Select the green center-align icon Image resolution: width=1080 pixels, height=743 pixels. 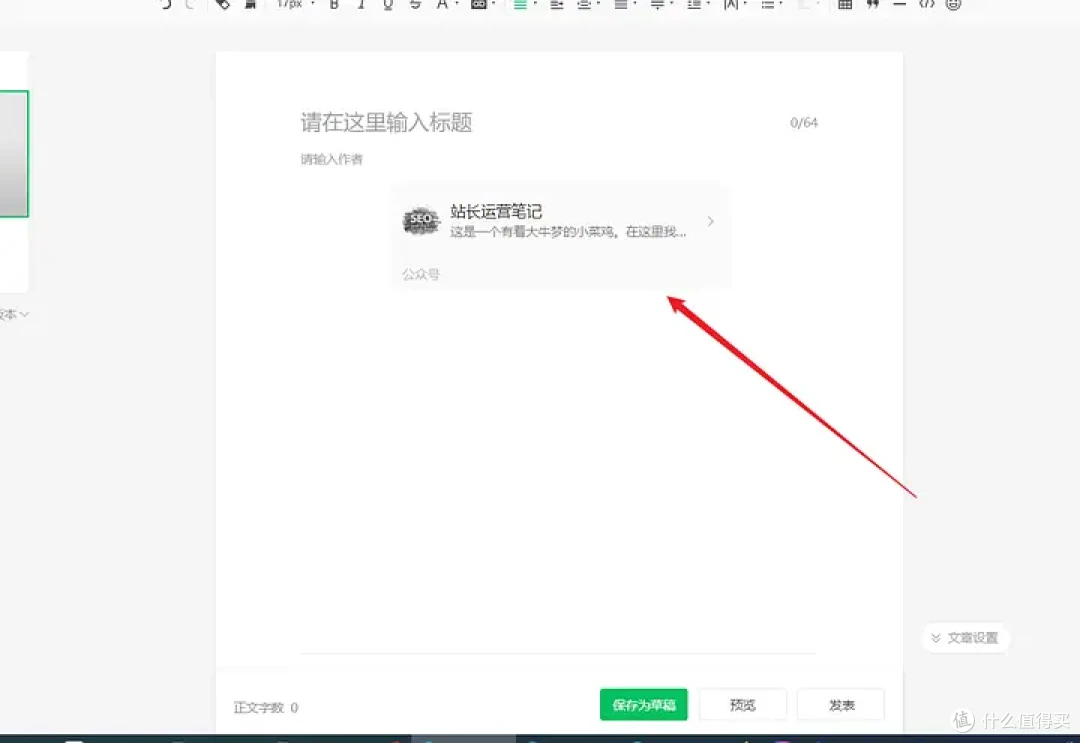[x=520, y=4]
